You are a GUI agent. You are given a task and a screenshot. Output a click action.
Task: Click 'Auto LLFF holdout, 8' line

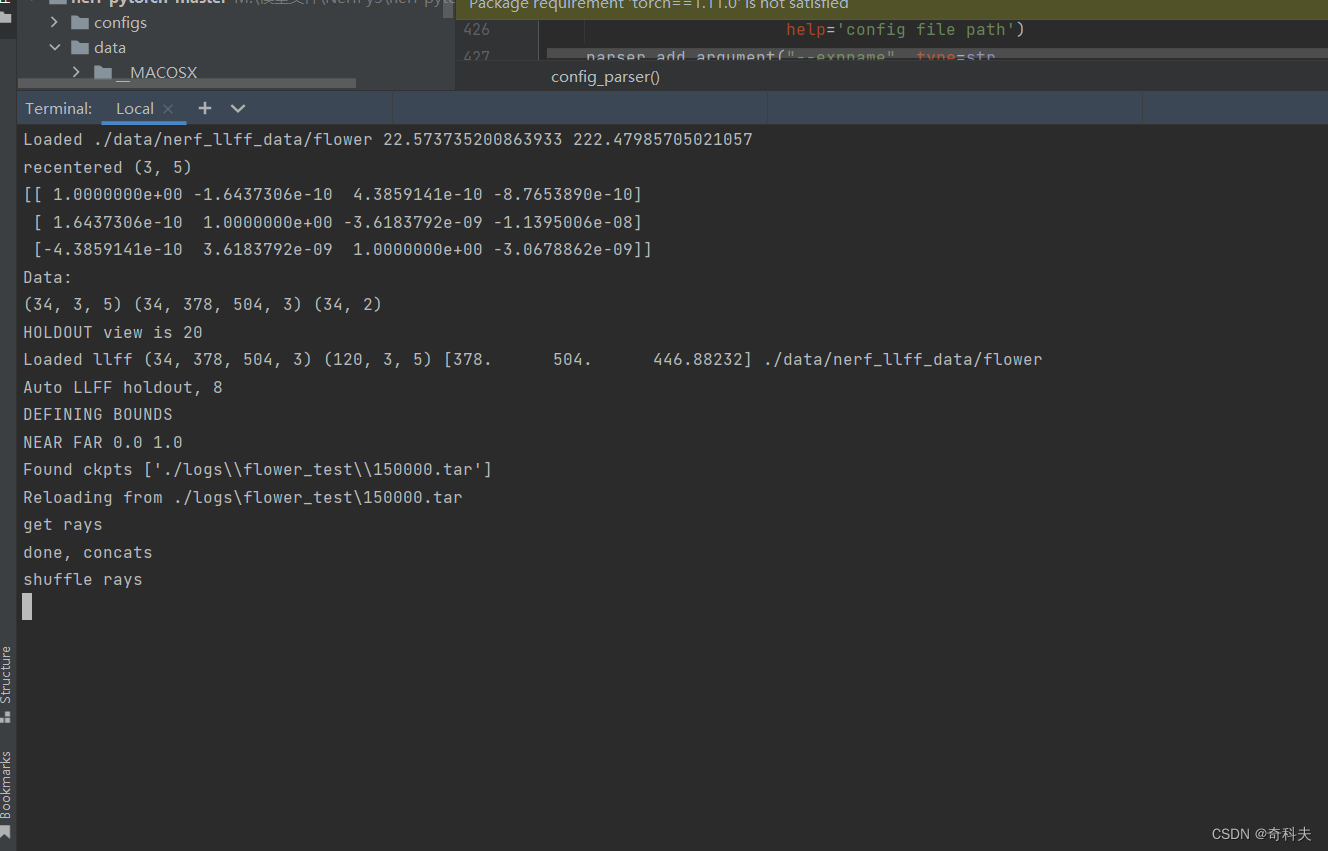(x=123, y=387)
